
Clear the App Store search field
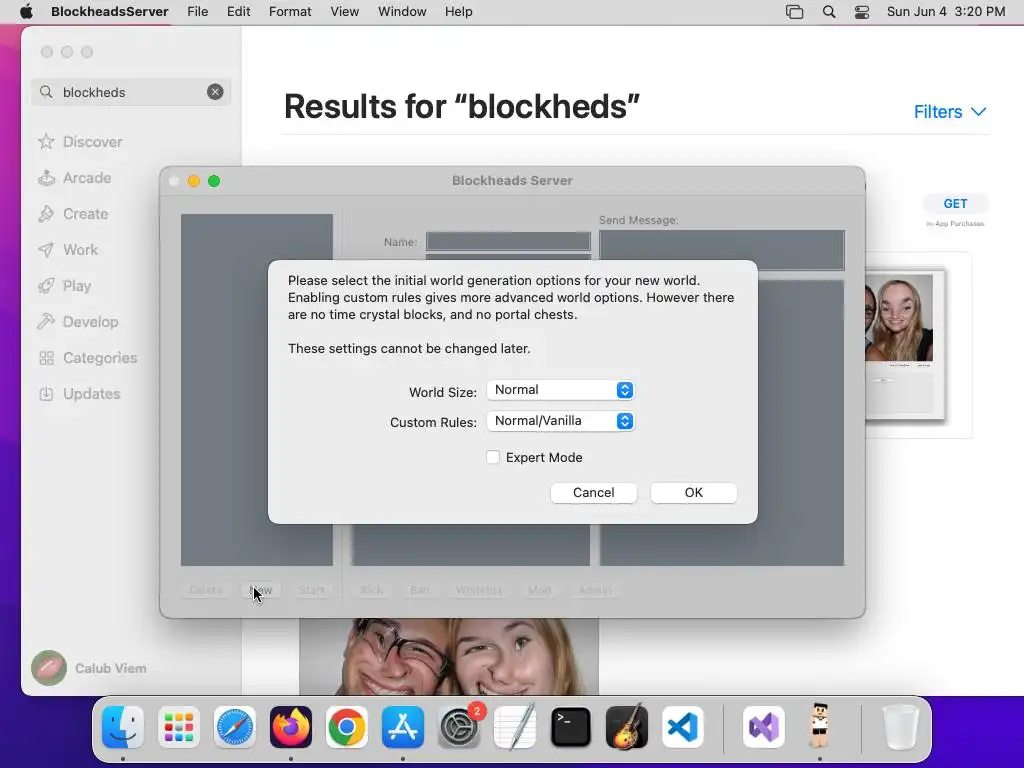[x=215, y=92]
